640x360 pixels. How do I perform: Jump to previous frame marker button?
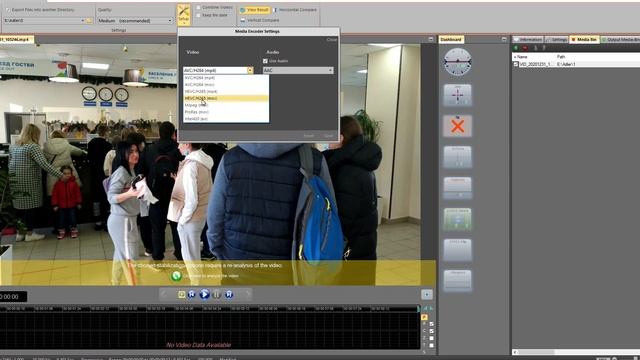(x=192, y=294)
